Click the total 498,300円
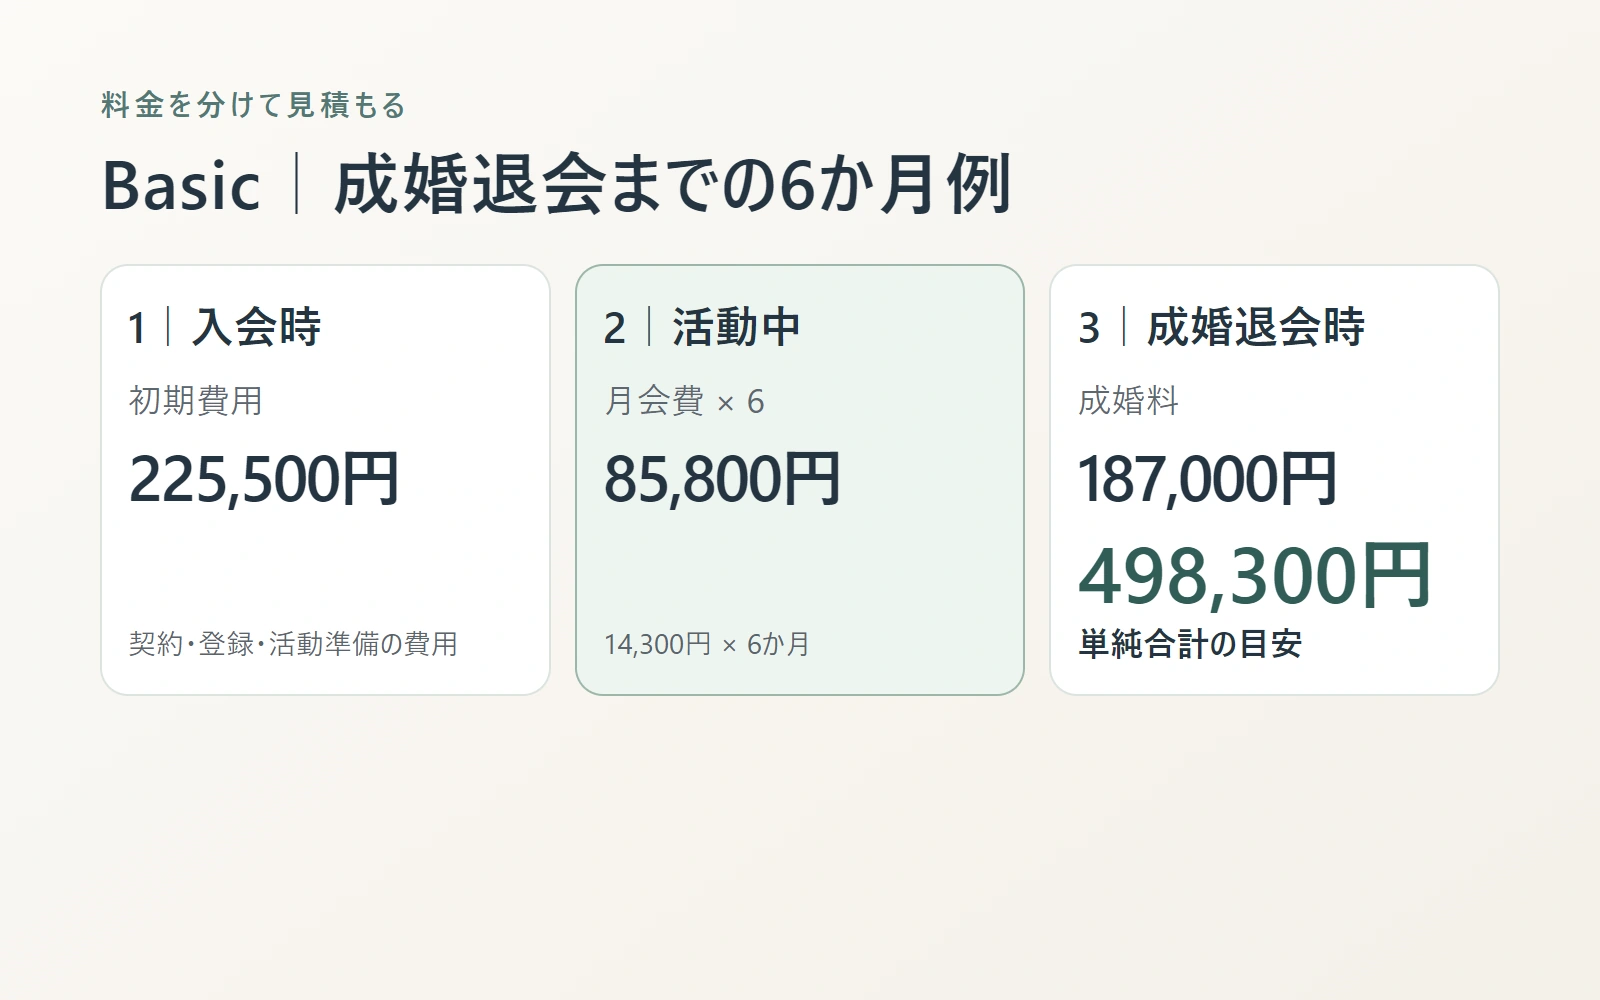Screen dimensions: 1600x1000 (1255, 576)
